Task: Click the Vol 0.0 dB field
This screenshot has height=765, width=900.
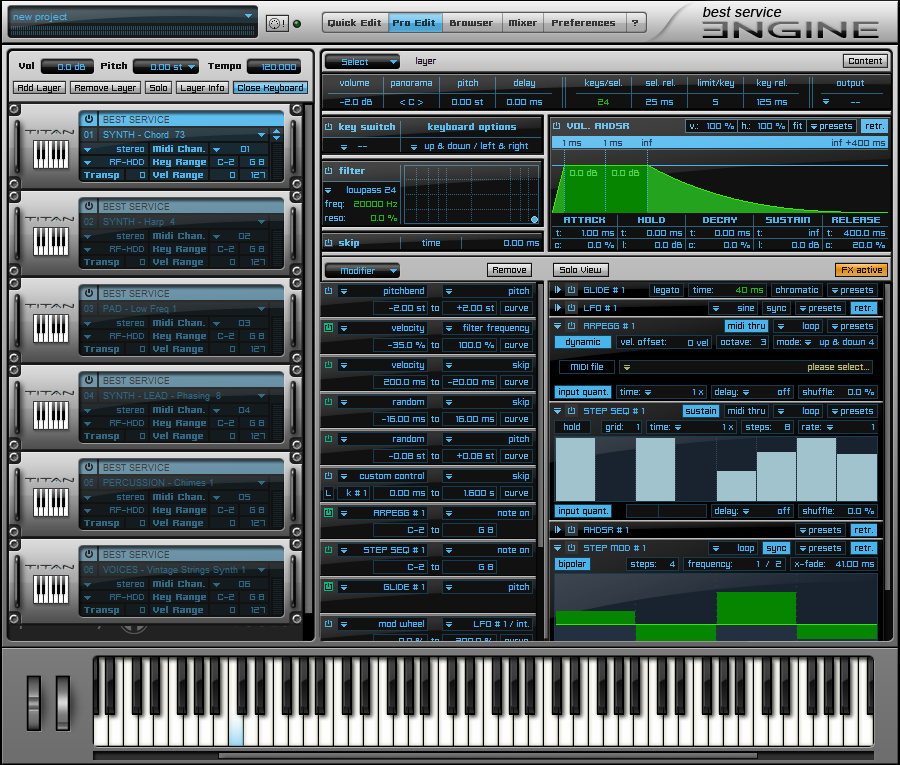Action: pyautogui.click(x=67, y=67)
